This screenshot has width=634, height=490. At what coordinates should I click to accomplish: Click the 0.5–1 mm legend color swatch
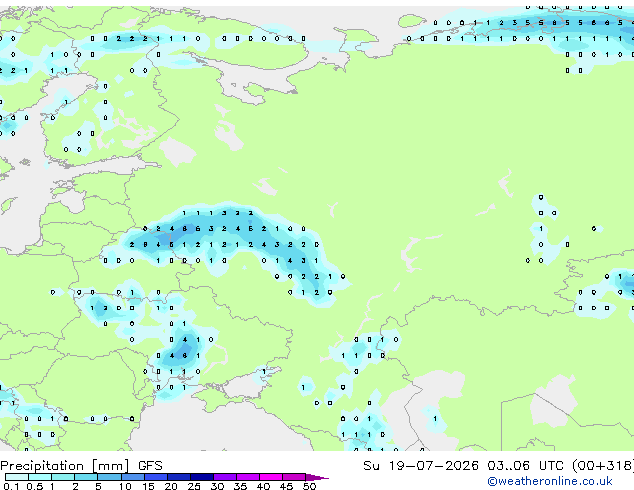pos(40,477)
